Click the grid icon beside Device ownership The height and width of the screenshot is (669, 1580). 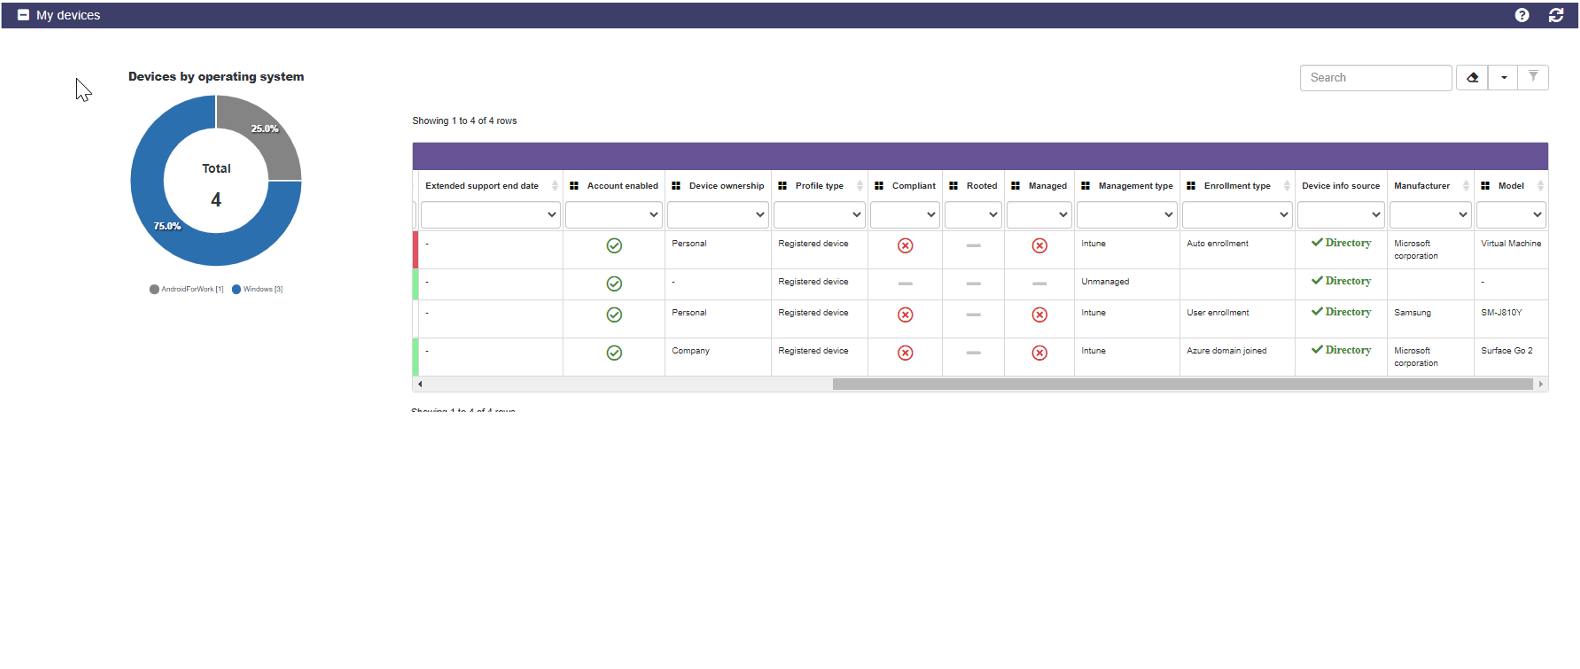[676, 186]
